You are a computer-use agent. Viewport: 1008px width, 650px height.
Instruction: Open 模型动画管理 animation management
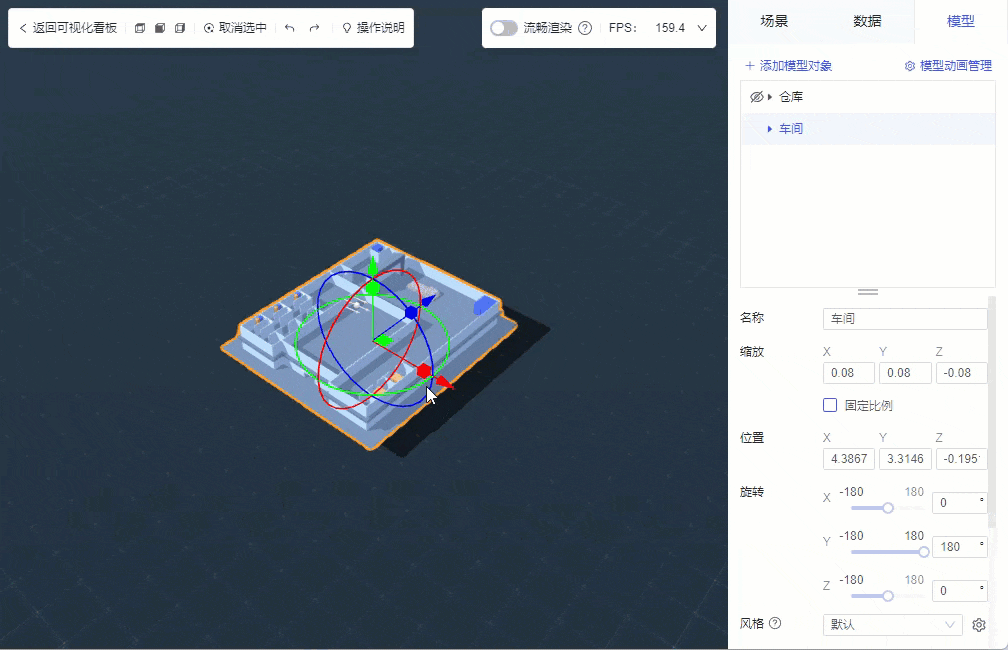(948, 66)
